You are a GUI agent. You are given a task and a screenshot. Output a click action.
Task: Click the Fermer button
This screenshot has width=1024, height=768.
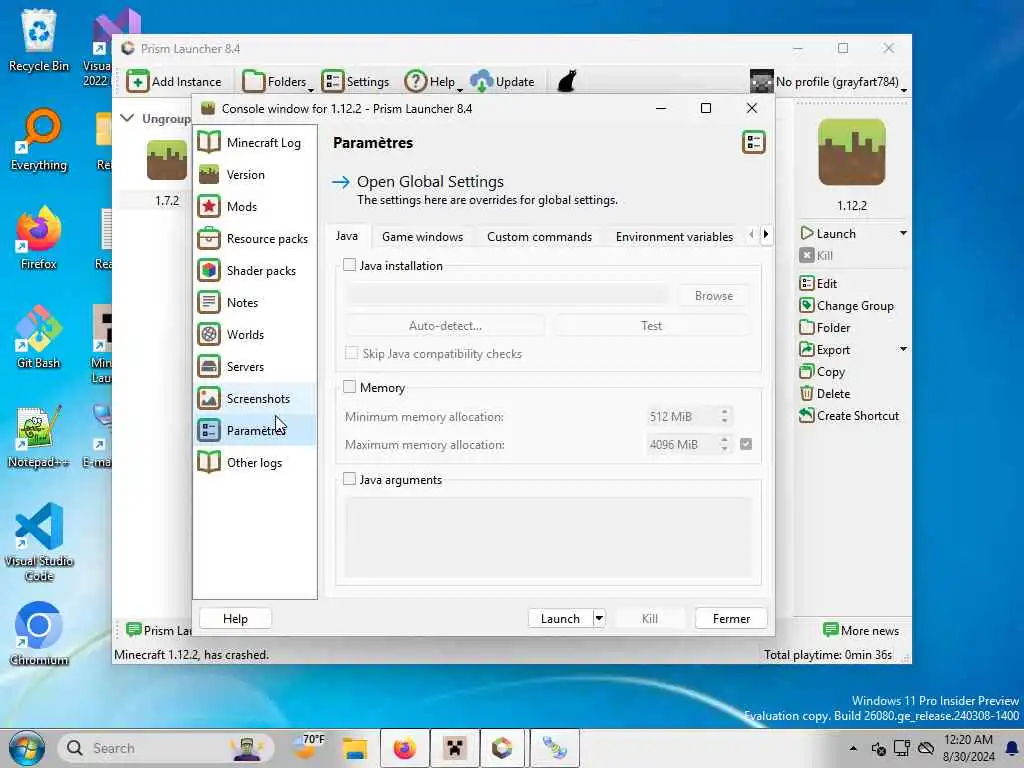coord(731,618)
